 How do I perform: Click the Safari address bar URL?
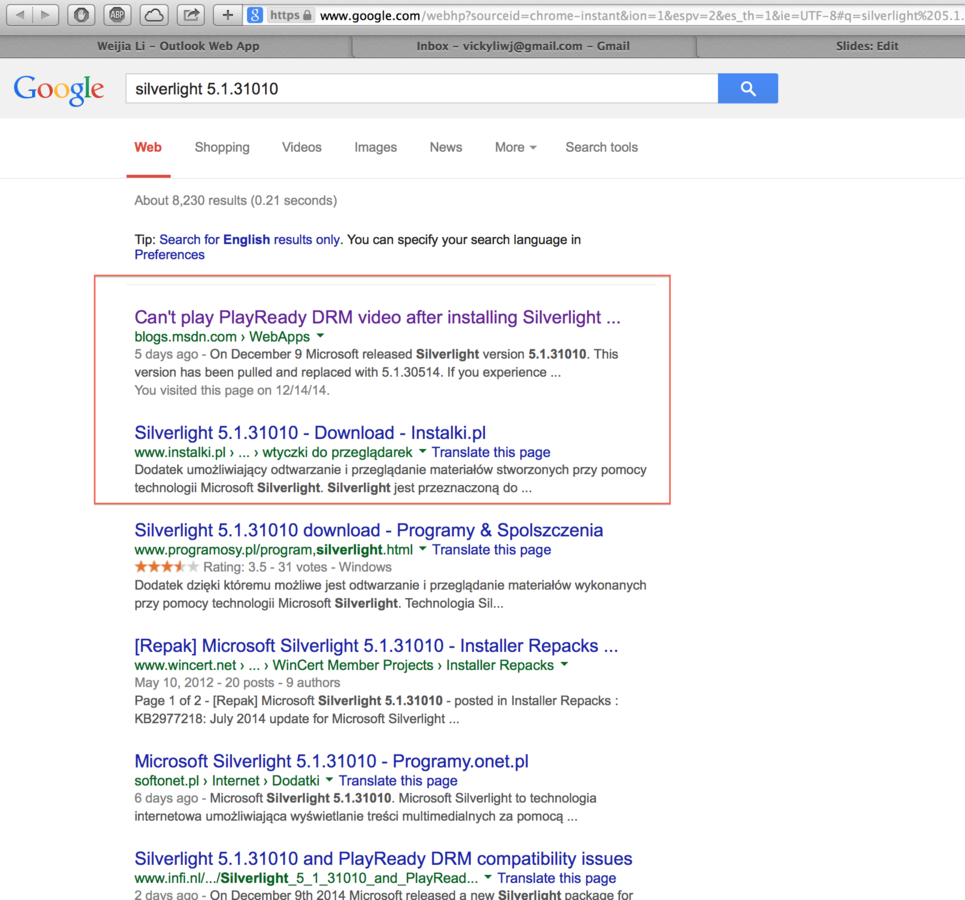[x=640, y=15]
